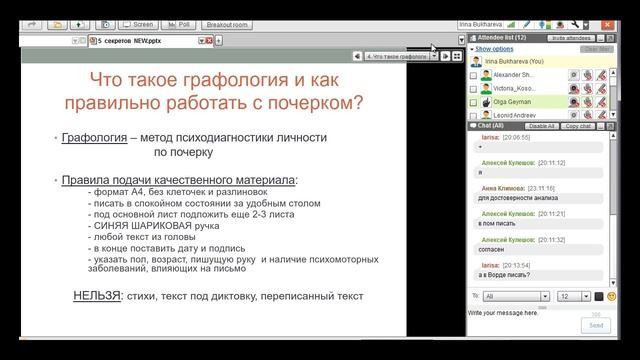Close the '5 секретов NEW.pptx' tab

(x=209, y=41)
